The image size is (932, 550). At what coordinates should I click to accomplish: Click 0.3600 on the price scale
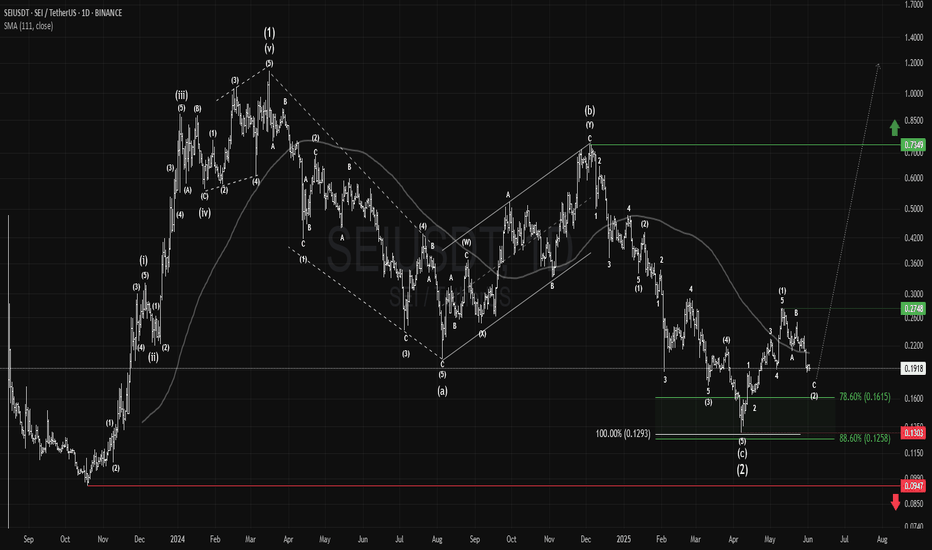point(914,263)
